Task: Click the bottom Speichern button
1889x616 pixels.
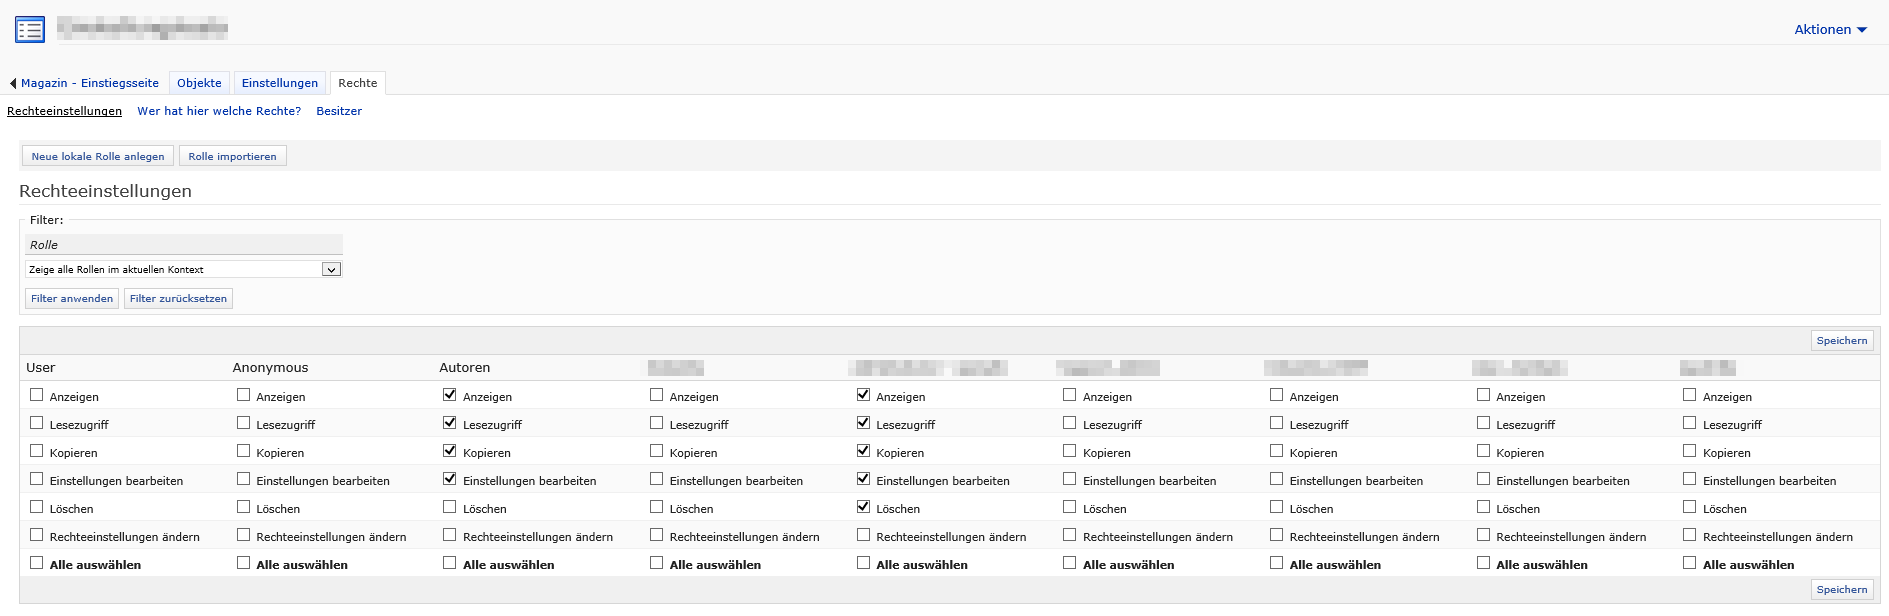Action: click(1841, 590)
